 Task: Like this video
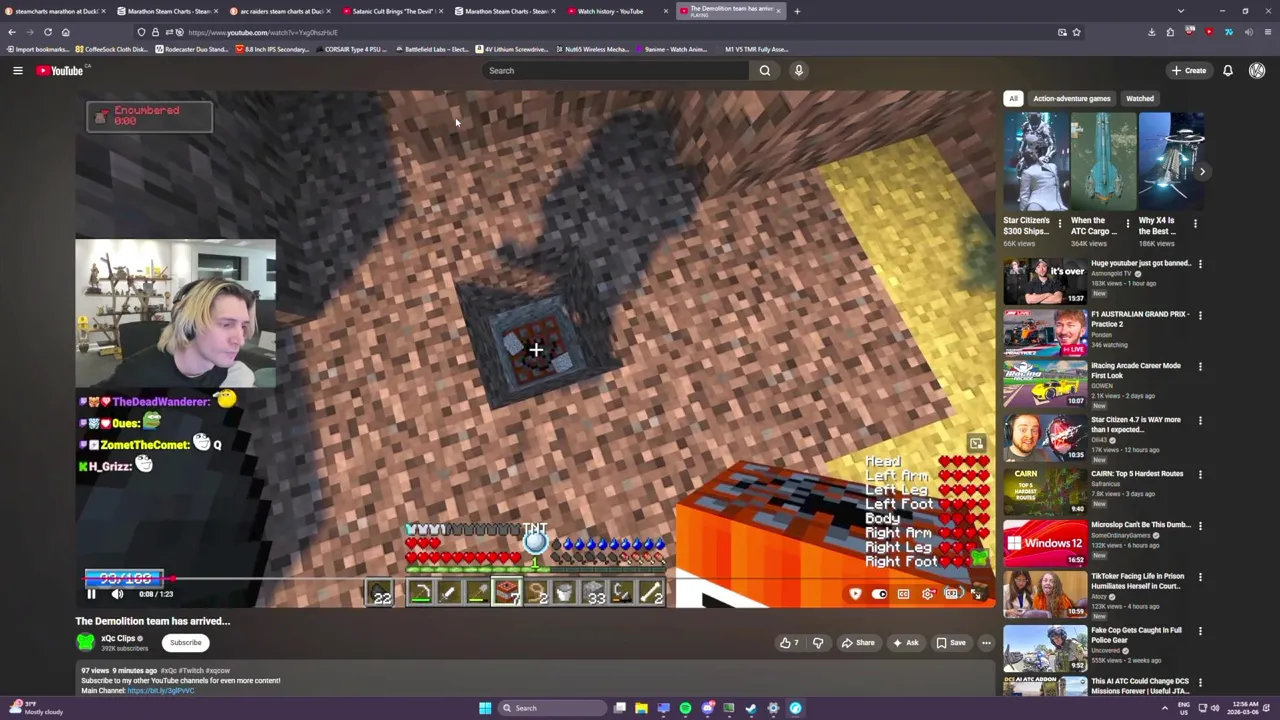[789, 643]
